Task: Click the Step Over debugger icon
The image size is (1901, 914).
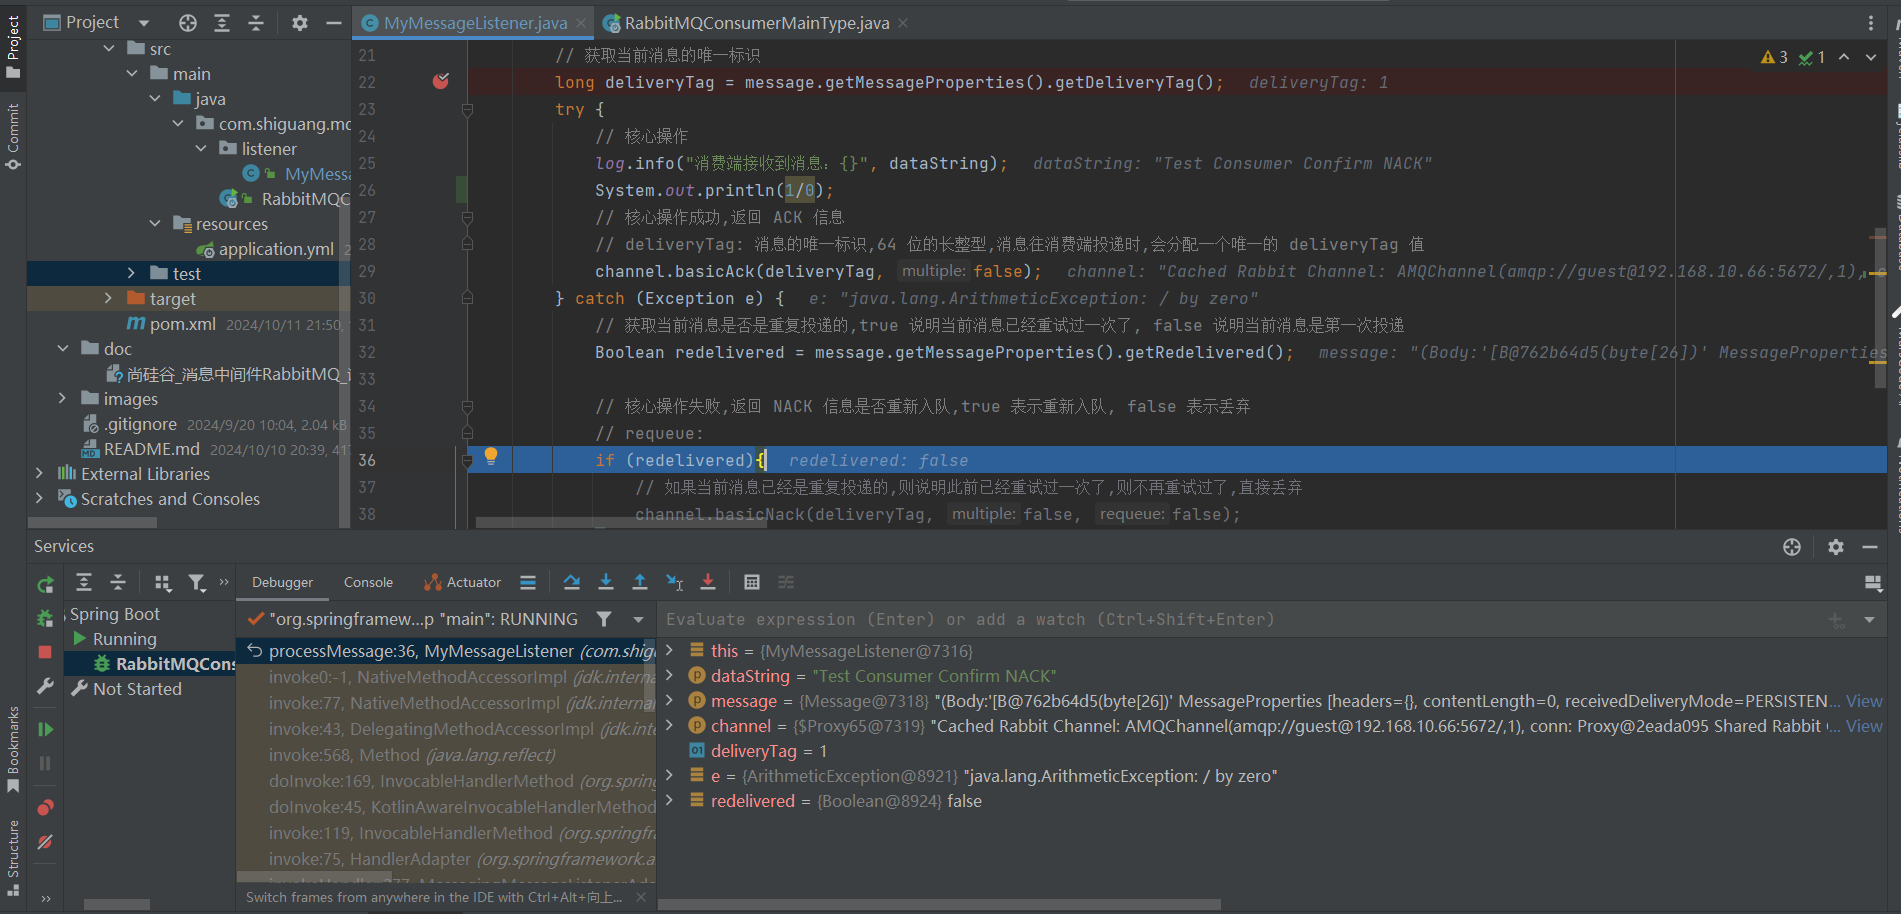Action: (571, 582)
